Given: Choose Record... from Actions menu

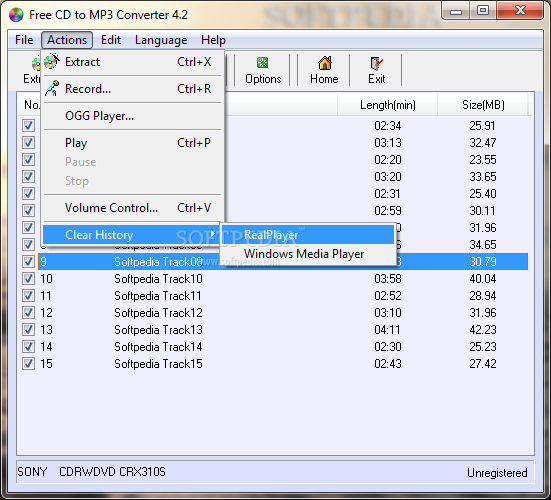Looking at the screenshot, I should 132,89.
